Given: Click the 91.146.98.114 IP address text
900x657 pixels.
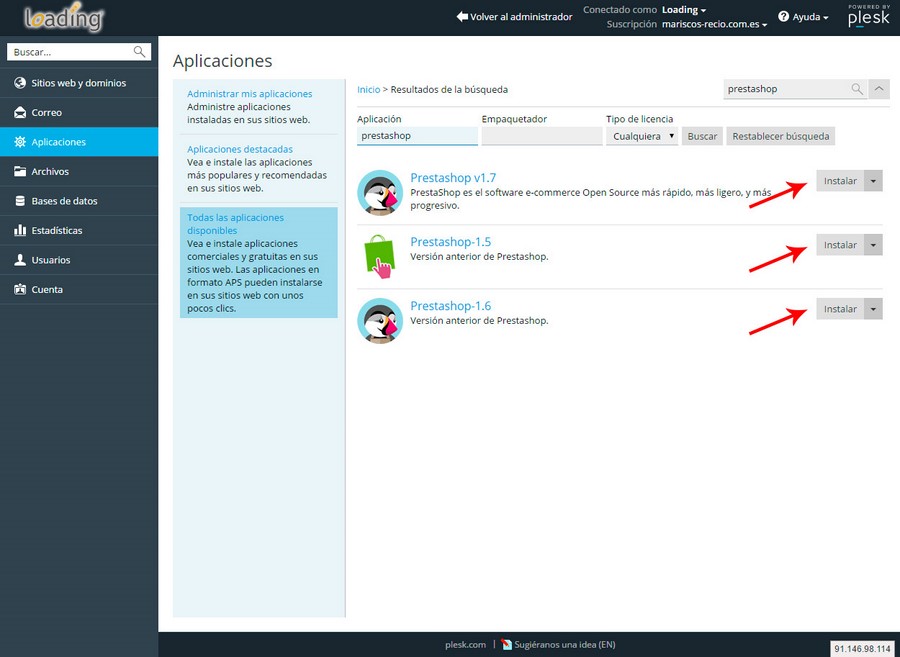Looking at the screenshot, I should click(863, 648).
